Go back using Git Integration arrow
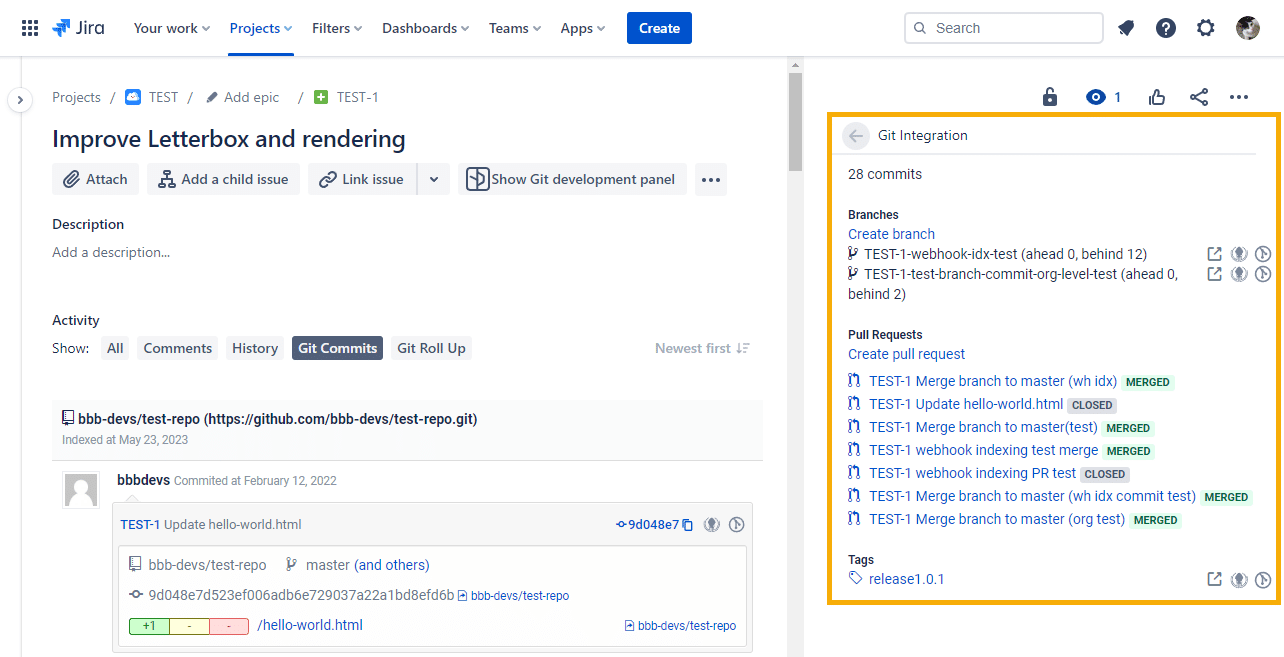The image size is (1284, 657). (x=855, y=136)
